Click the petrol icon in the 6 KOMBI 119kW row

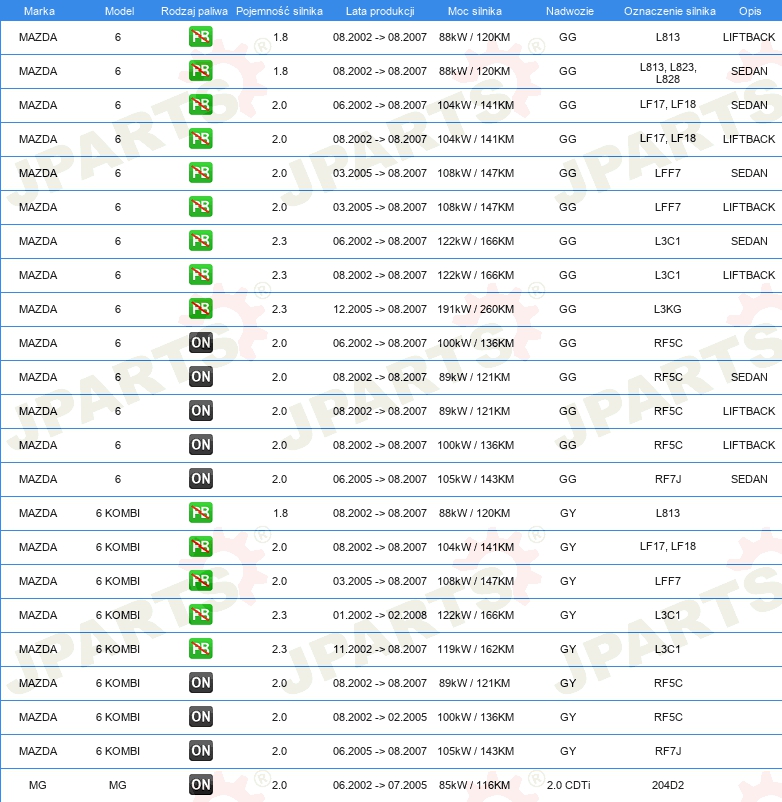(x=200, y=649)
